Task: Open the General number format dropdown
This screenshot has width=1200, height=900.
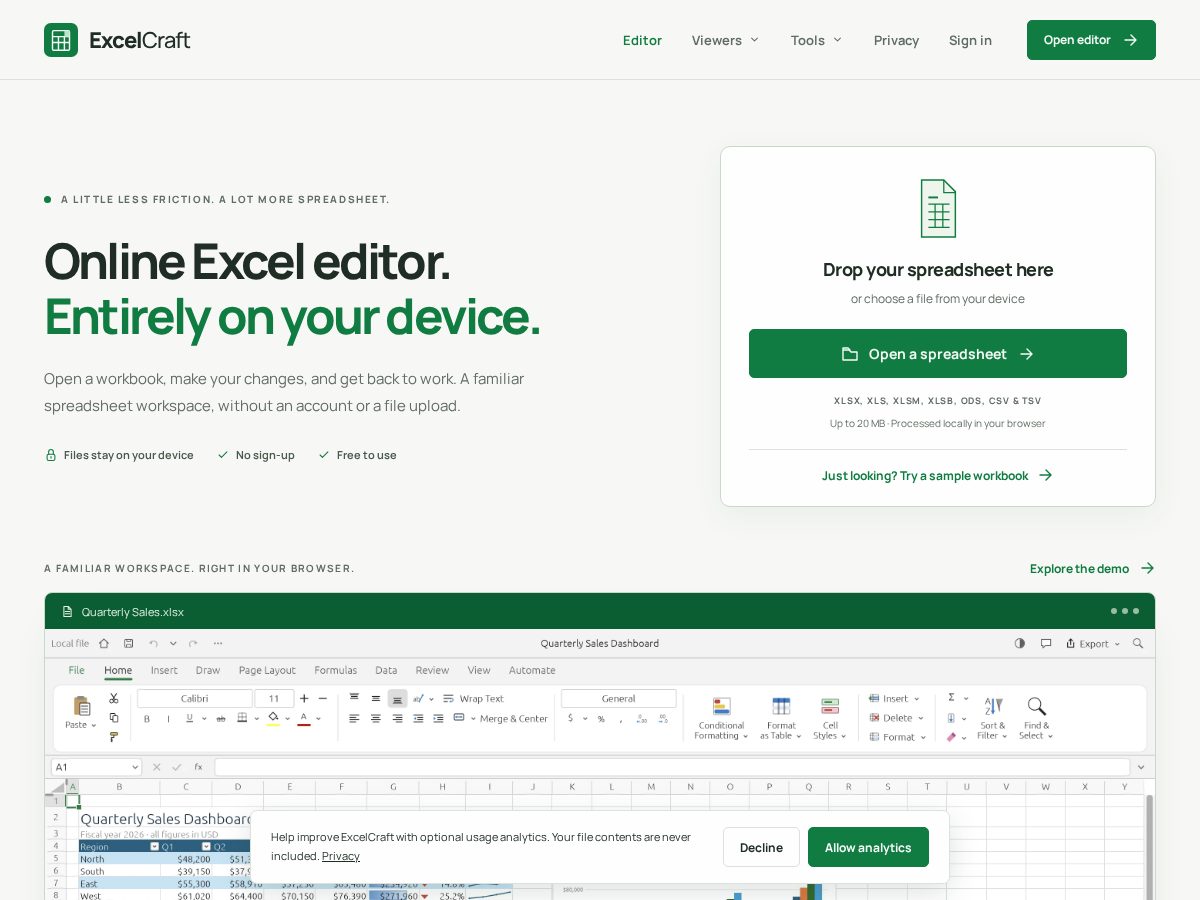Action: pos(619,698)
